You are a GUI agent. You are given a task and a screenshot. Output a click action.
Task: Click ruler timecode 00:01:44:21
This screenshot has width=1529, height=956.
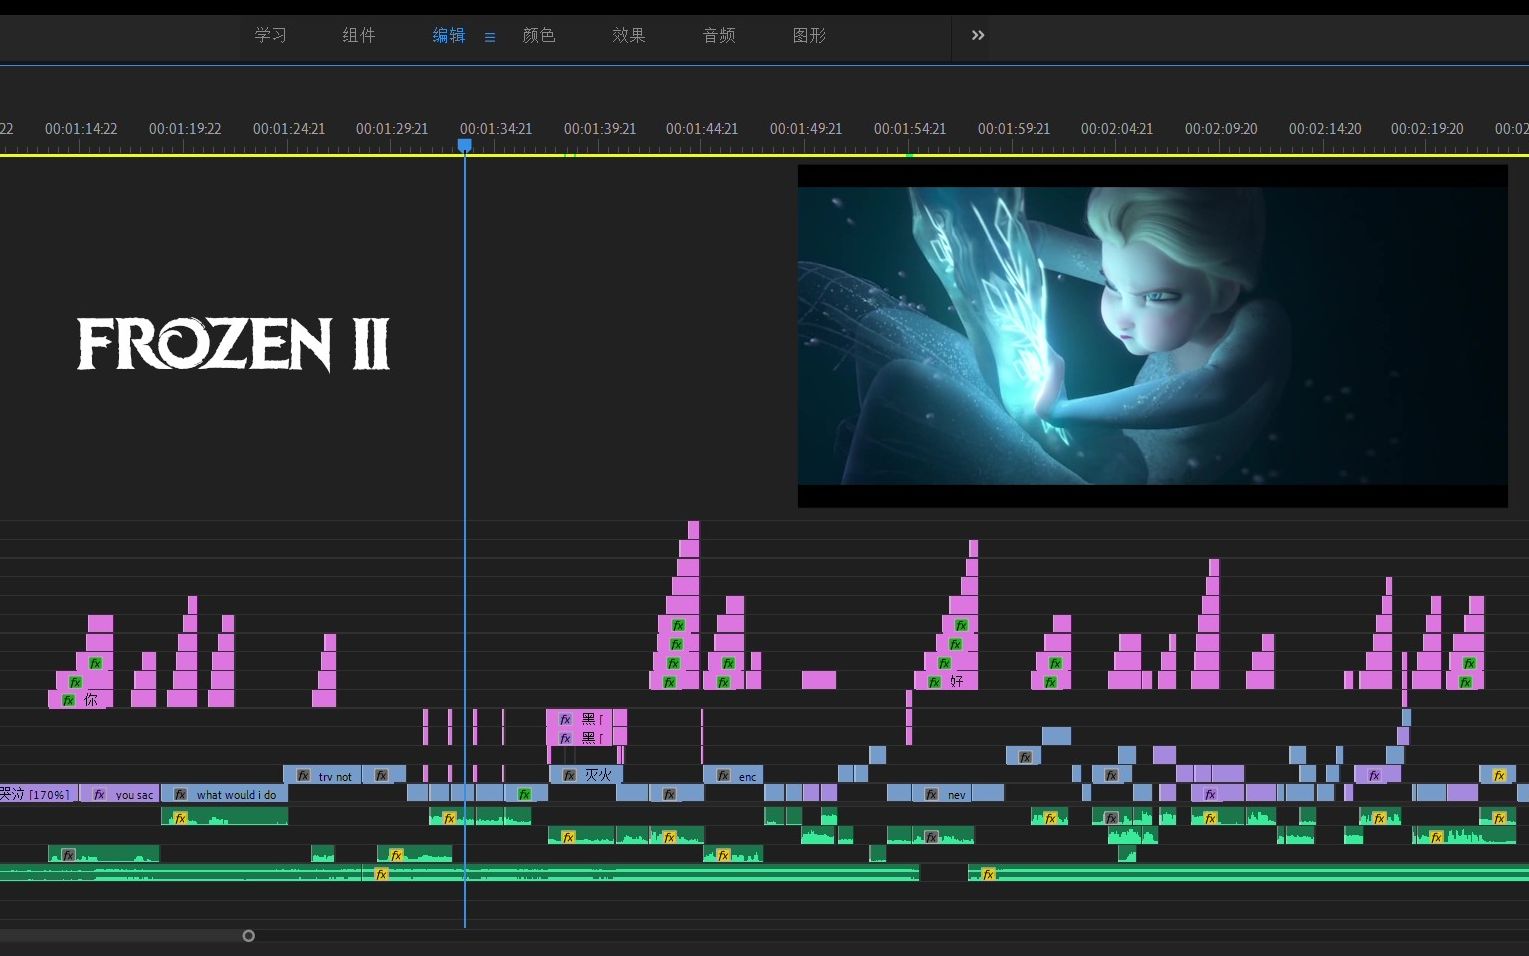(702, 129)
